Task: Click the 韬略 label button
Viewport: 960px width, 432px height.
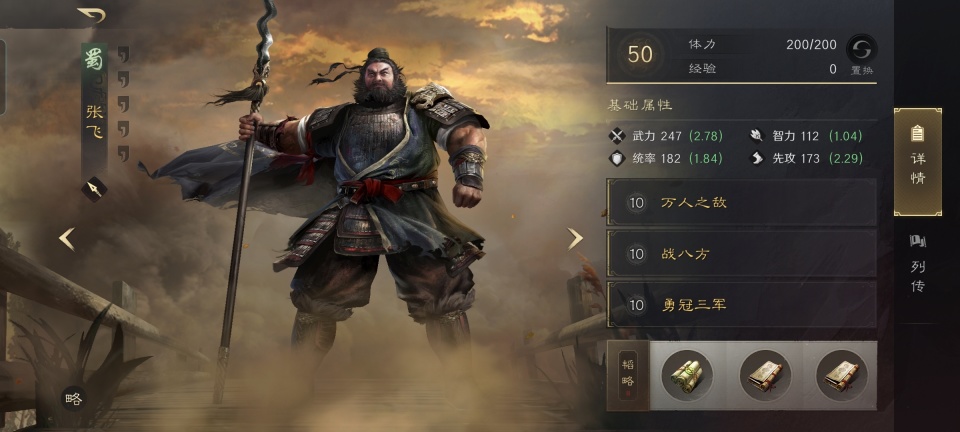Action: pos(628,375)
